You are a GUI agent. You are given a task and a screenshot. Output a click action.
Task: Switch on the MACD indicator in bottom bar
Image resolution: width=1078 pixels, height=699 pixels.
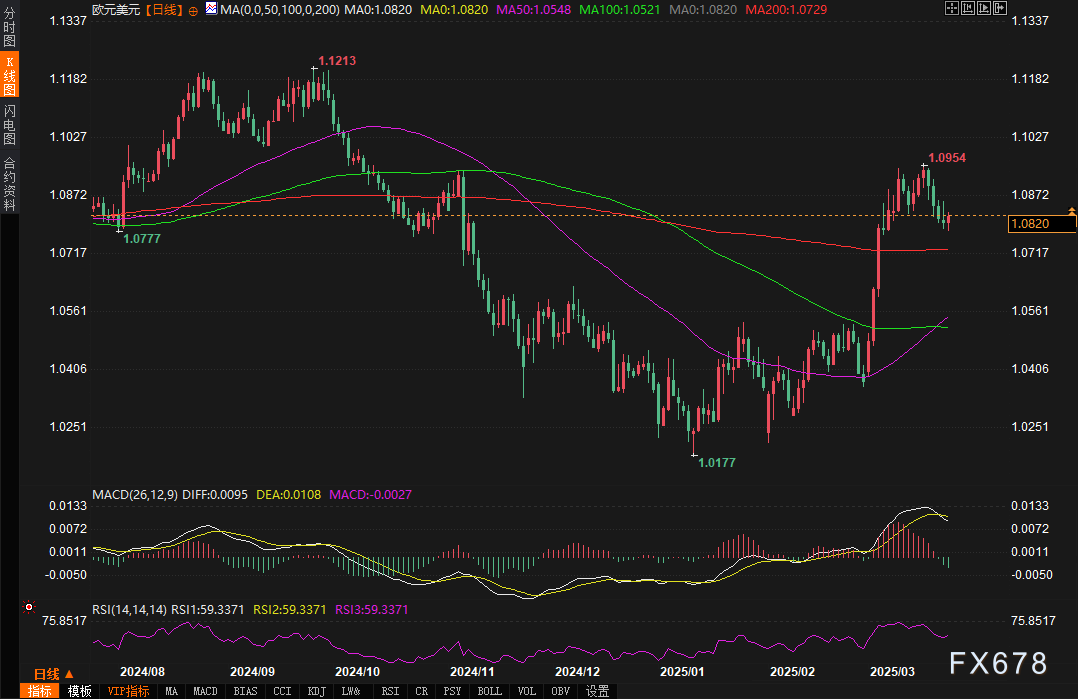click(205, 691)
